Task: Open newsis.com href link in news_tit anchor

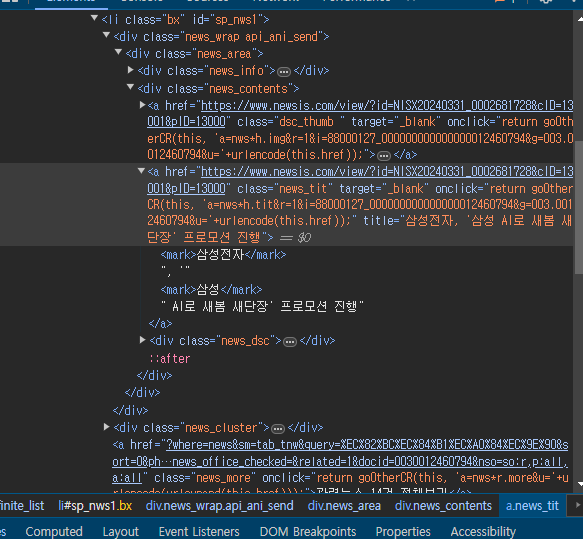Action: (387, 172)
